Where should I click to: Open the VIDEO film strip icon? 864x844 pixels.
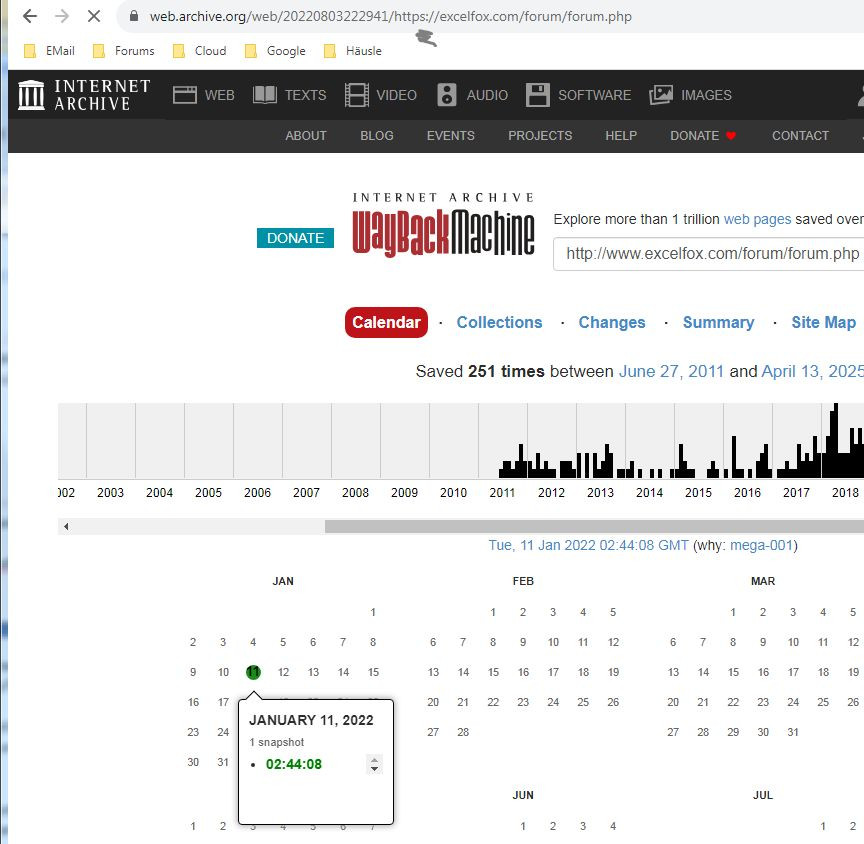click(357, 95)
